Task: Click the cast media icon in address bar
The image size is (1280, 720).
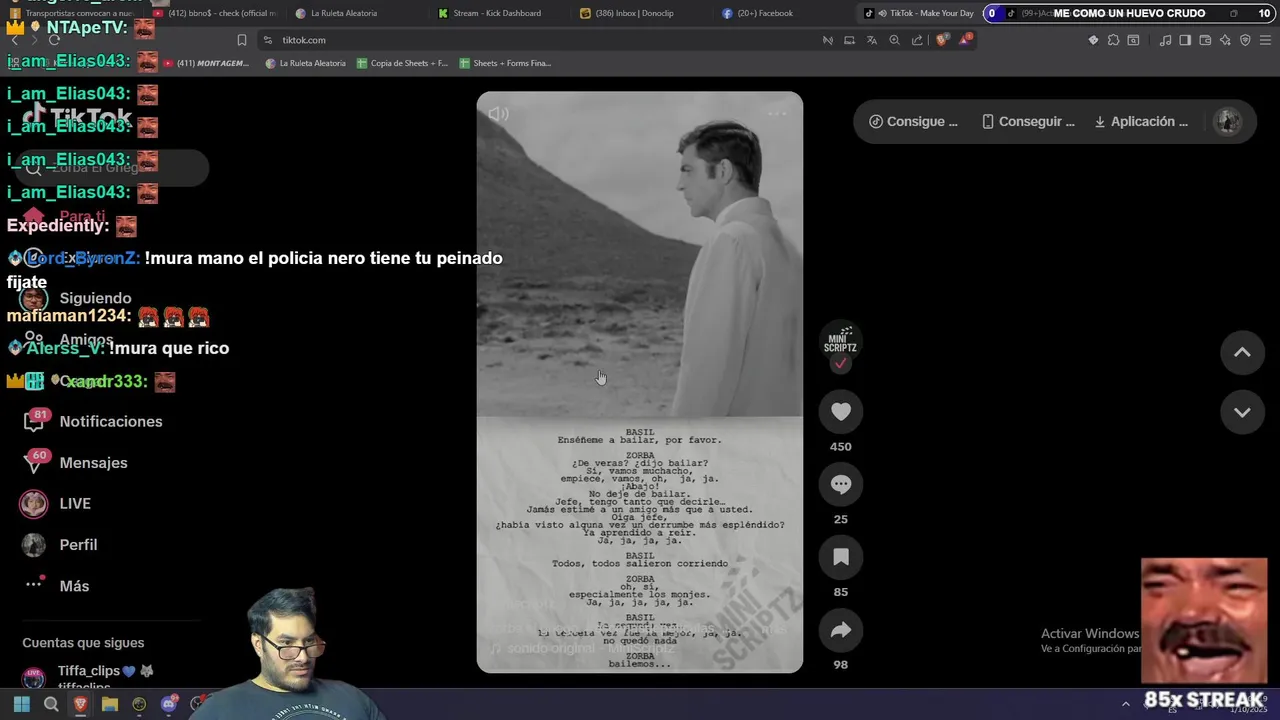Action: click(849, 40)
